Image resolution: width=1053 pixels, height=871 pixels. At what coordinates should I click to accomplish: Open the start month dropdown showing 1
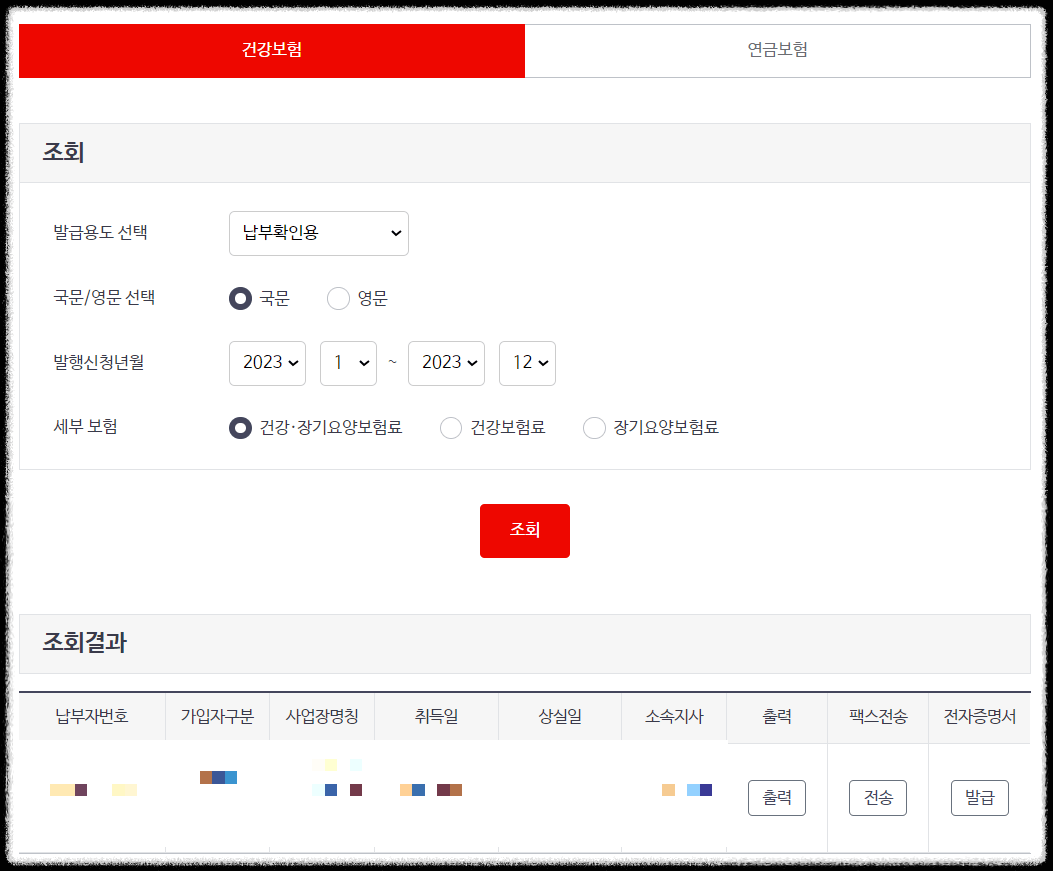coord(348,363)
